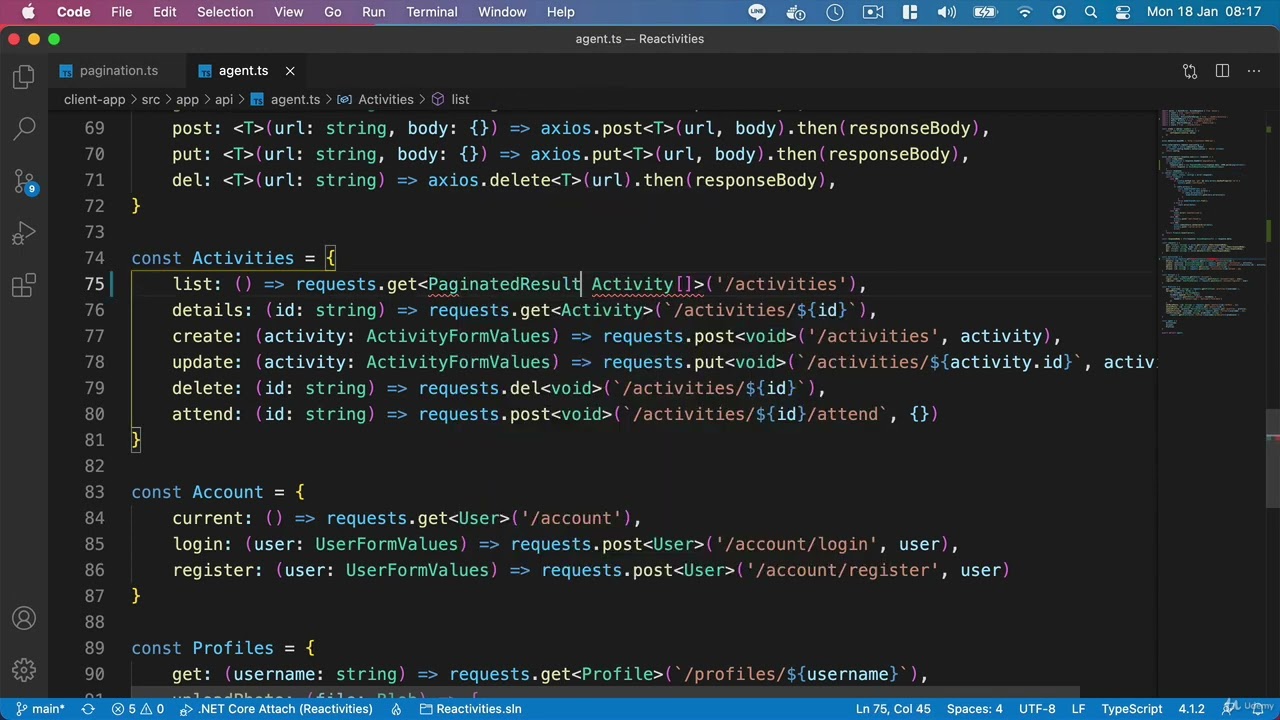Open the Go menu
The width and height of the screenshot is (1280, 720).
[x=332, y=12]
